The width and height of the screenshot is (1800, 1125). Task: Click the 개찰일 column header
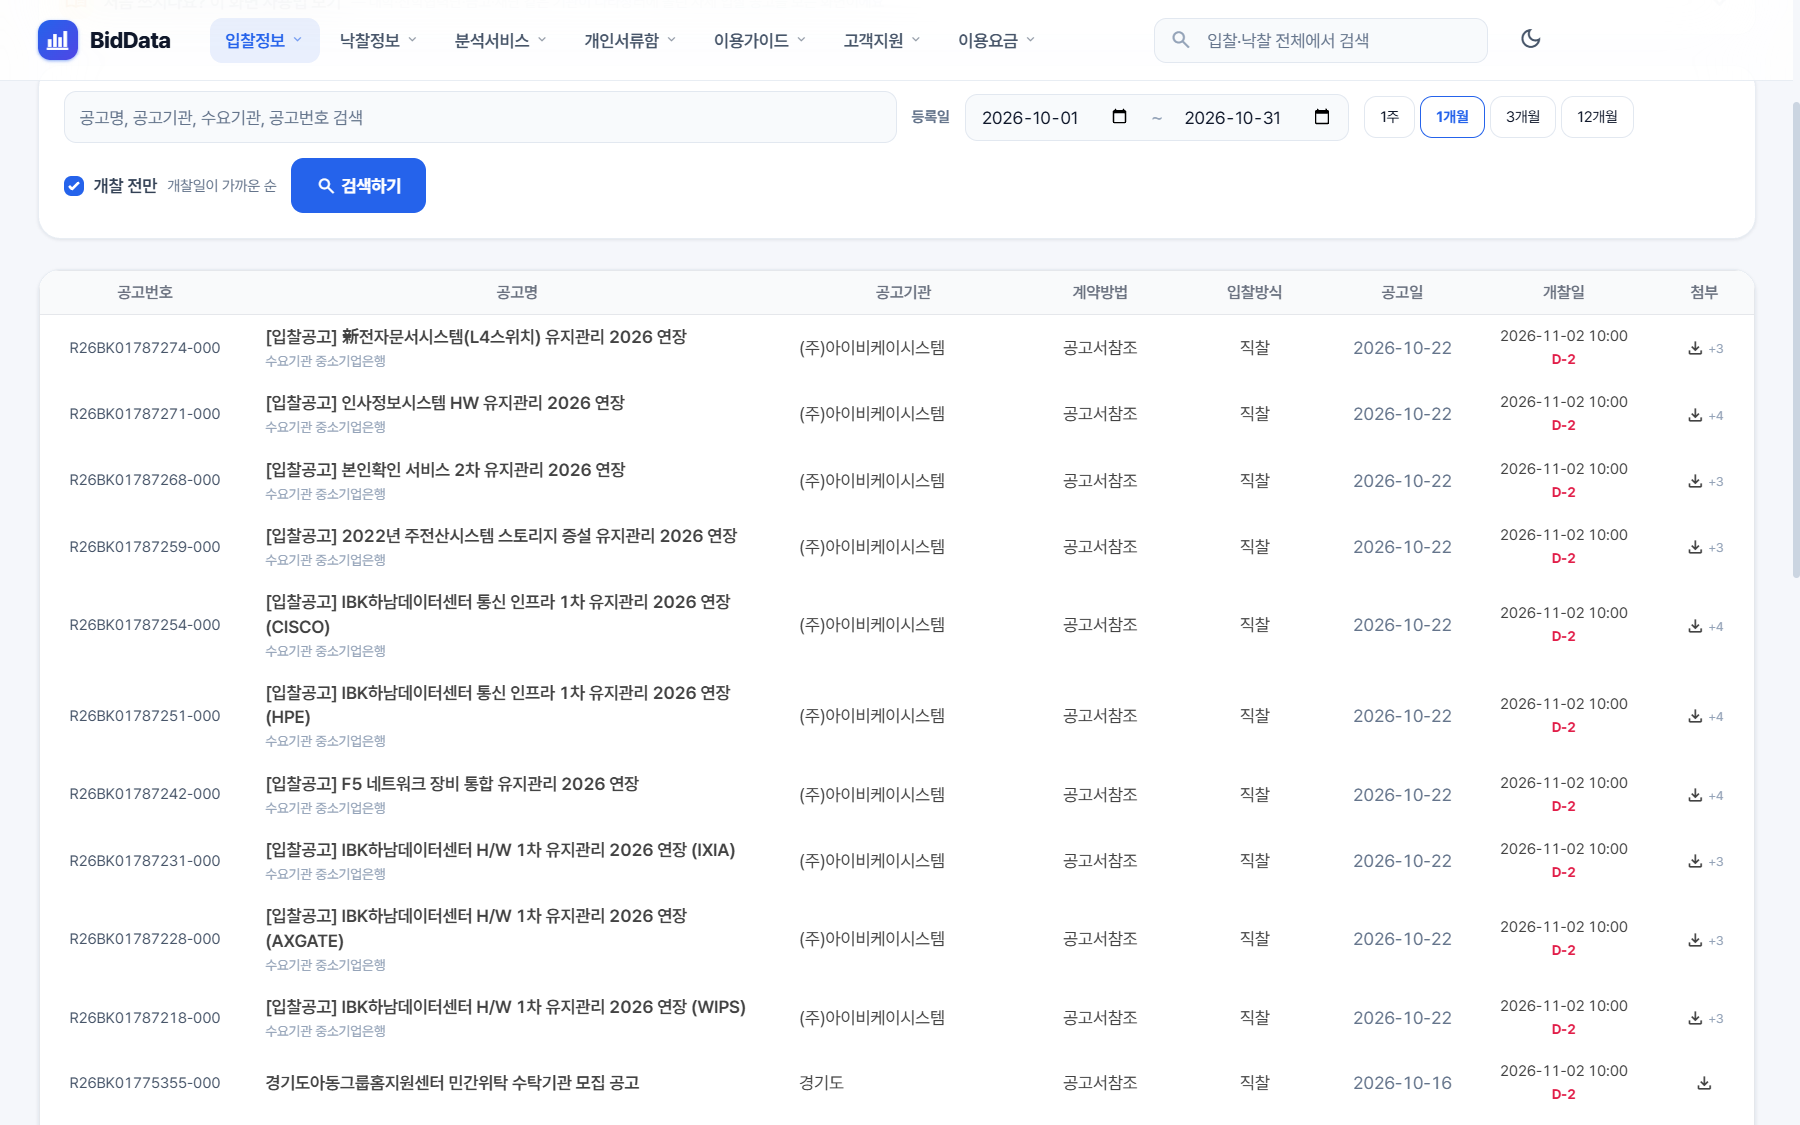[1563, 292]
